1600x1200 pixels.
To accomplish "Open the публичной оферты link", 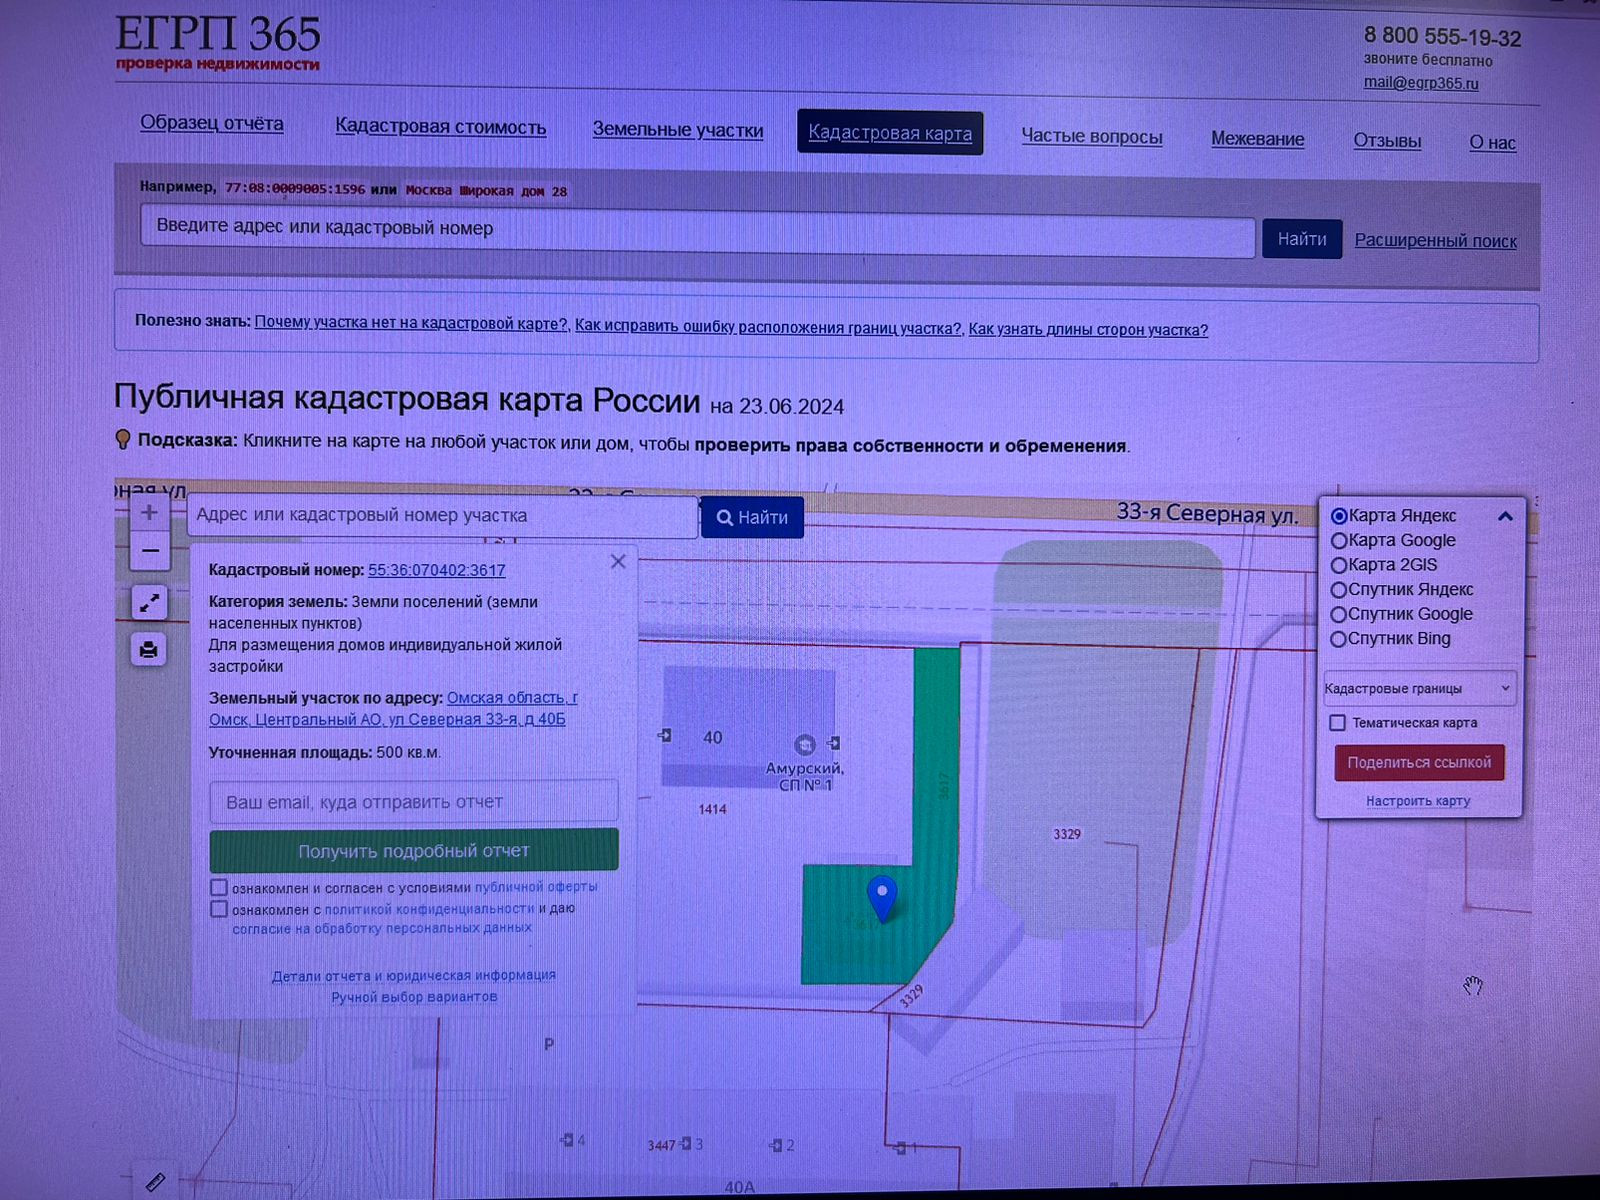I will click(536, 887).
